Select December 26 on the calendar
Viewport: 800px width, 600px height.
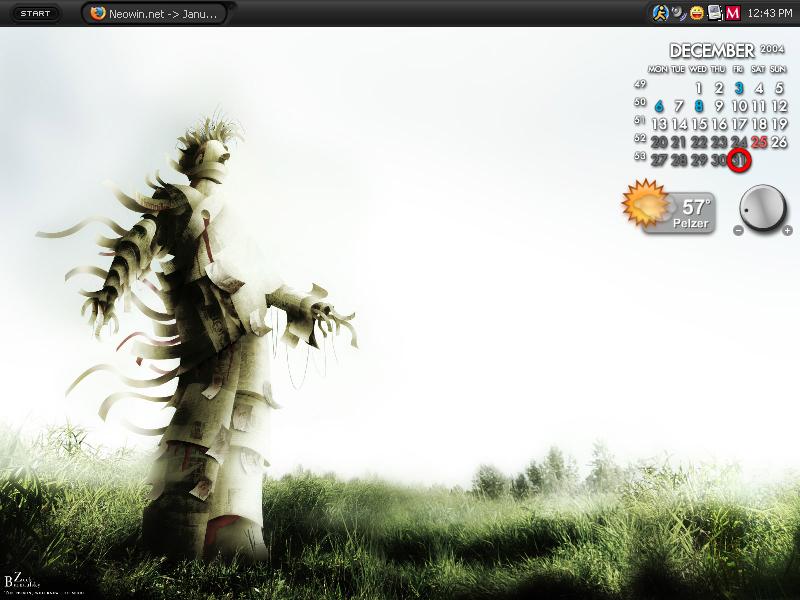[x=779, y=142]
